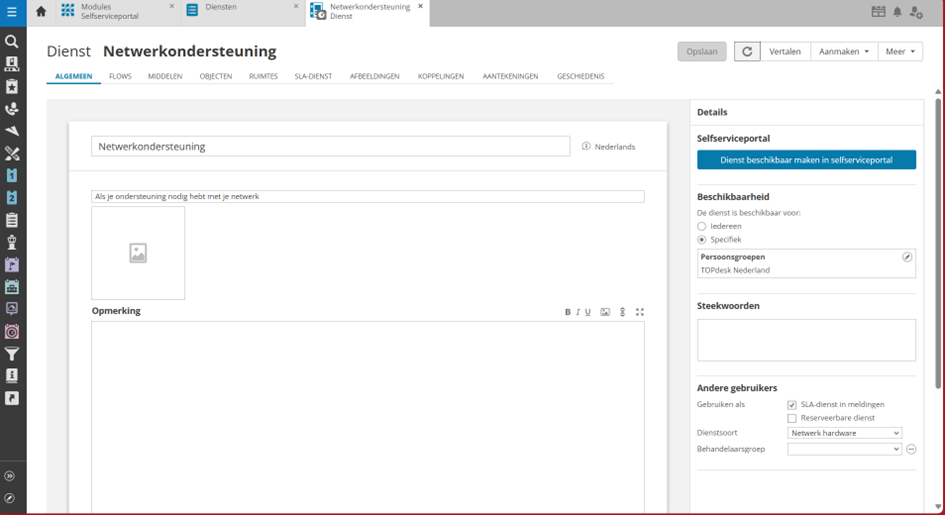Image resolution: width=945 pixels, height=515 pixels.
Task: Open the notifications bell icon
Action: coord(897,12)
